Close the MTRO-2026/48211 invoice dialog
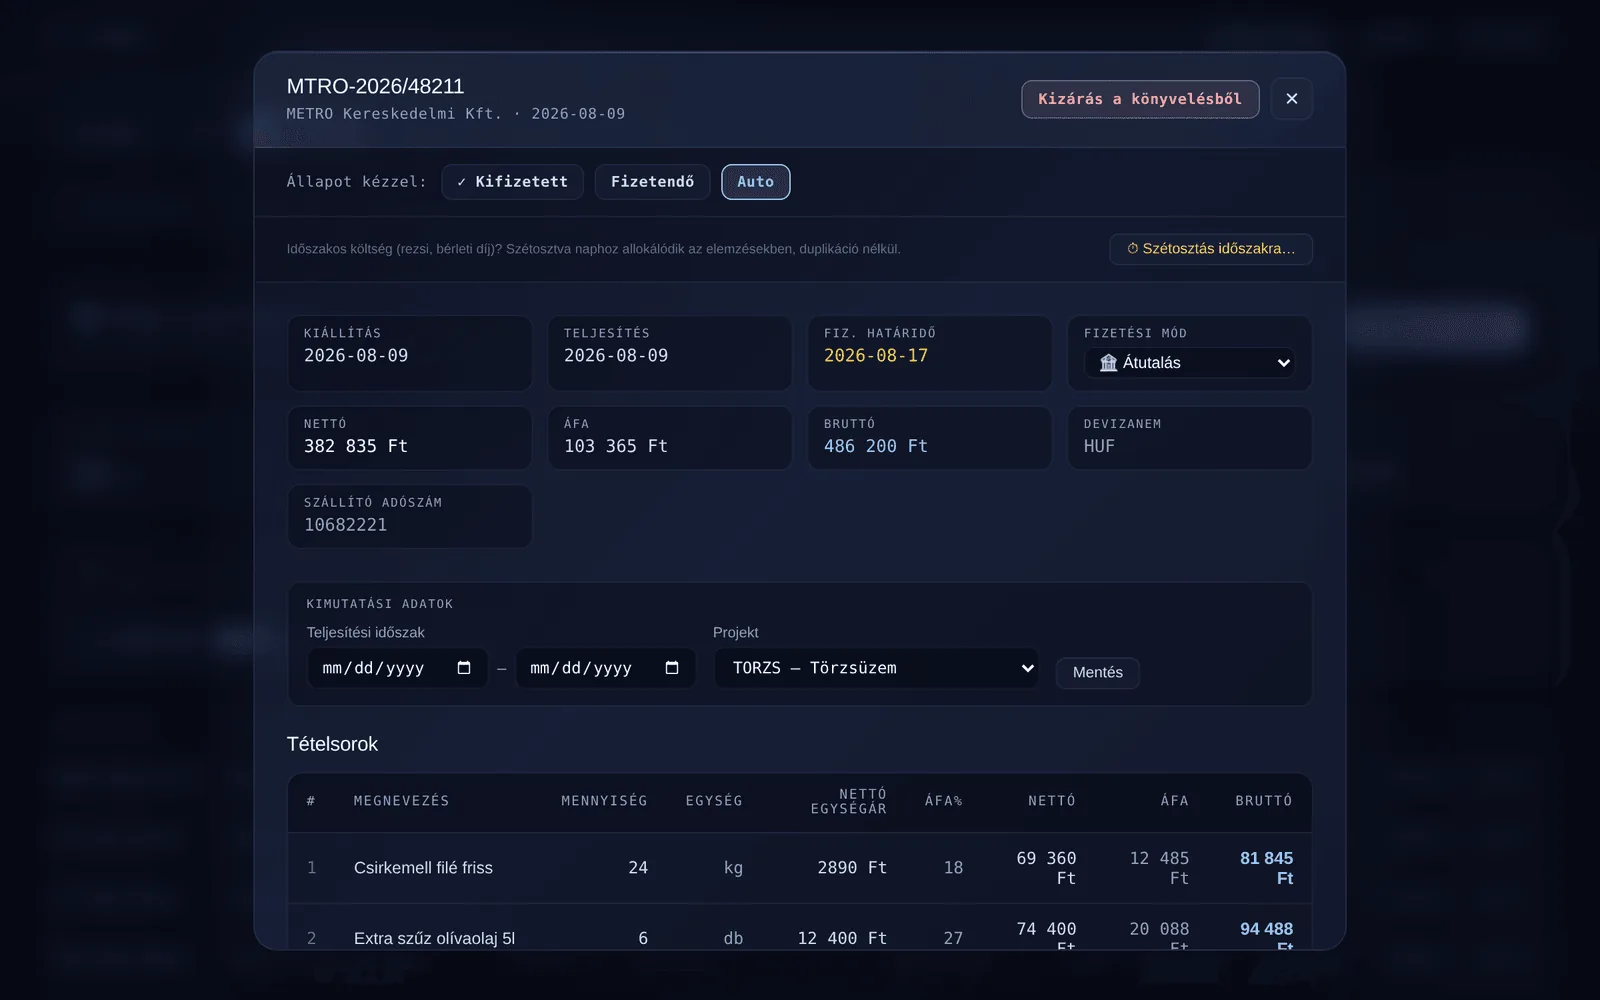The height and width of the screenshot is (1000, 1600). (1291, 99)
